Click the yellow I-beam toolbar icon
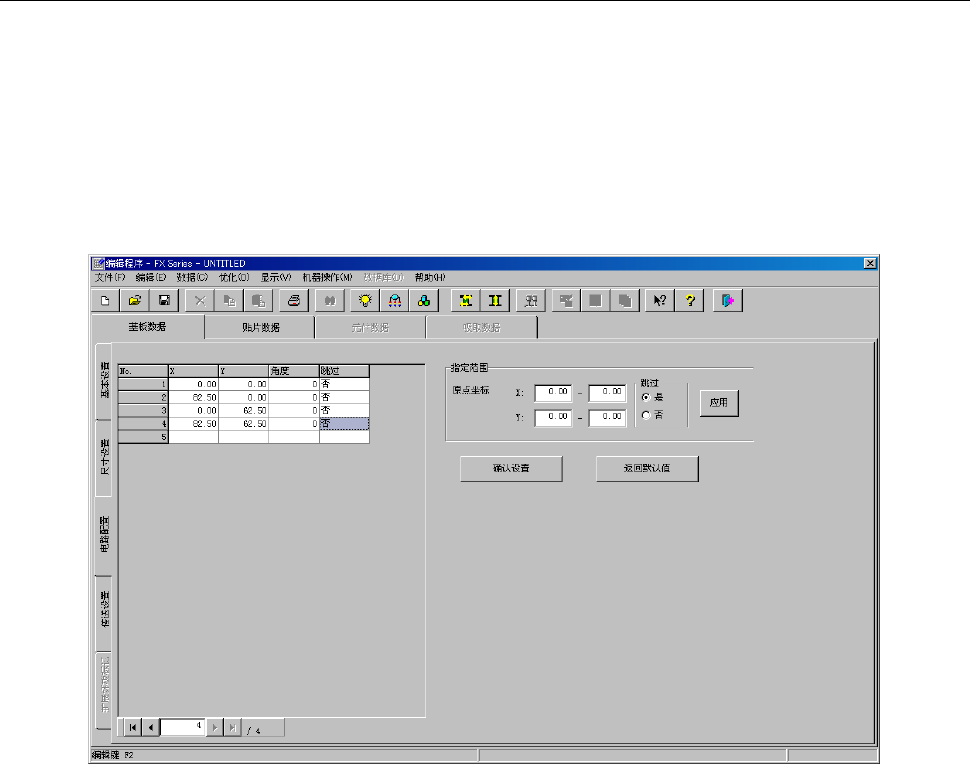 click(496, 301)
